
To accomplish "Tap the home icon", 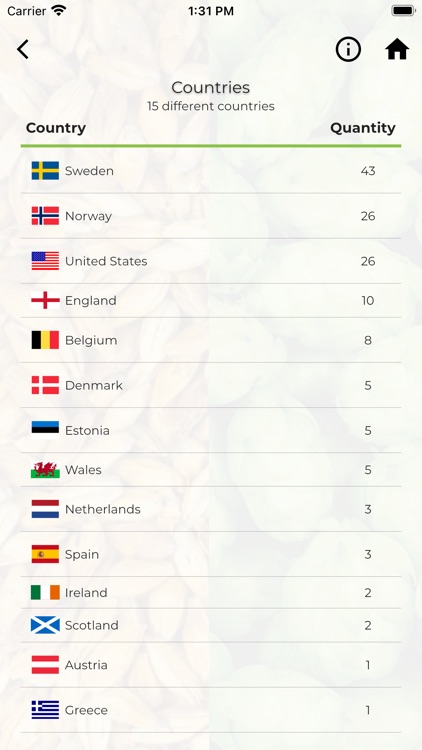I will click(397, 49).
